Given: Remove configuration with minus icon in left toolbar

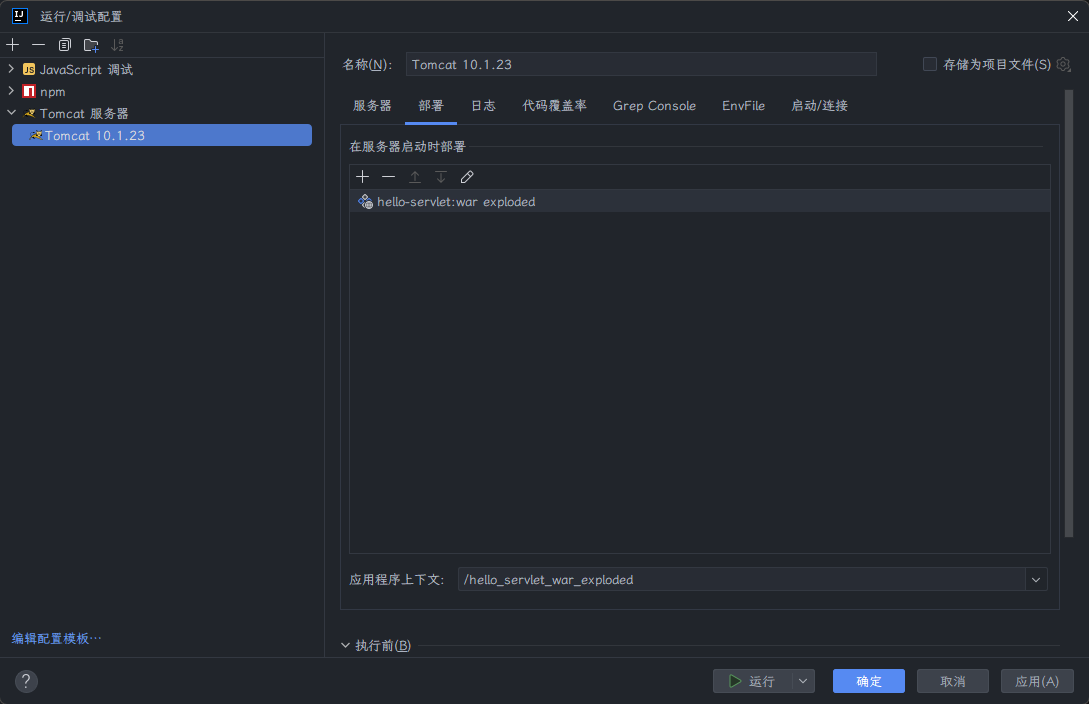Looking at the screenshot, I should click(38, 45).
